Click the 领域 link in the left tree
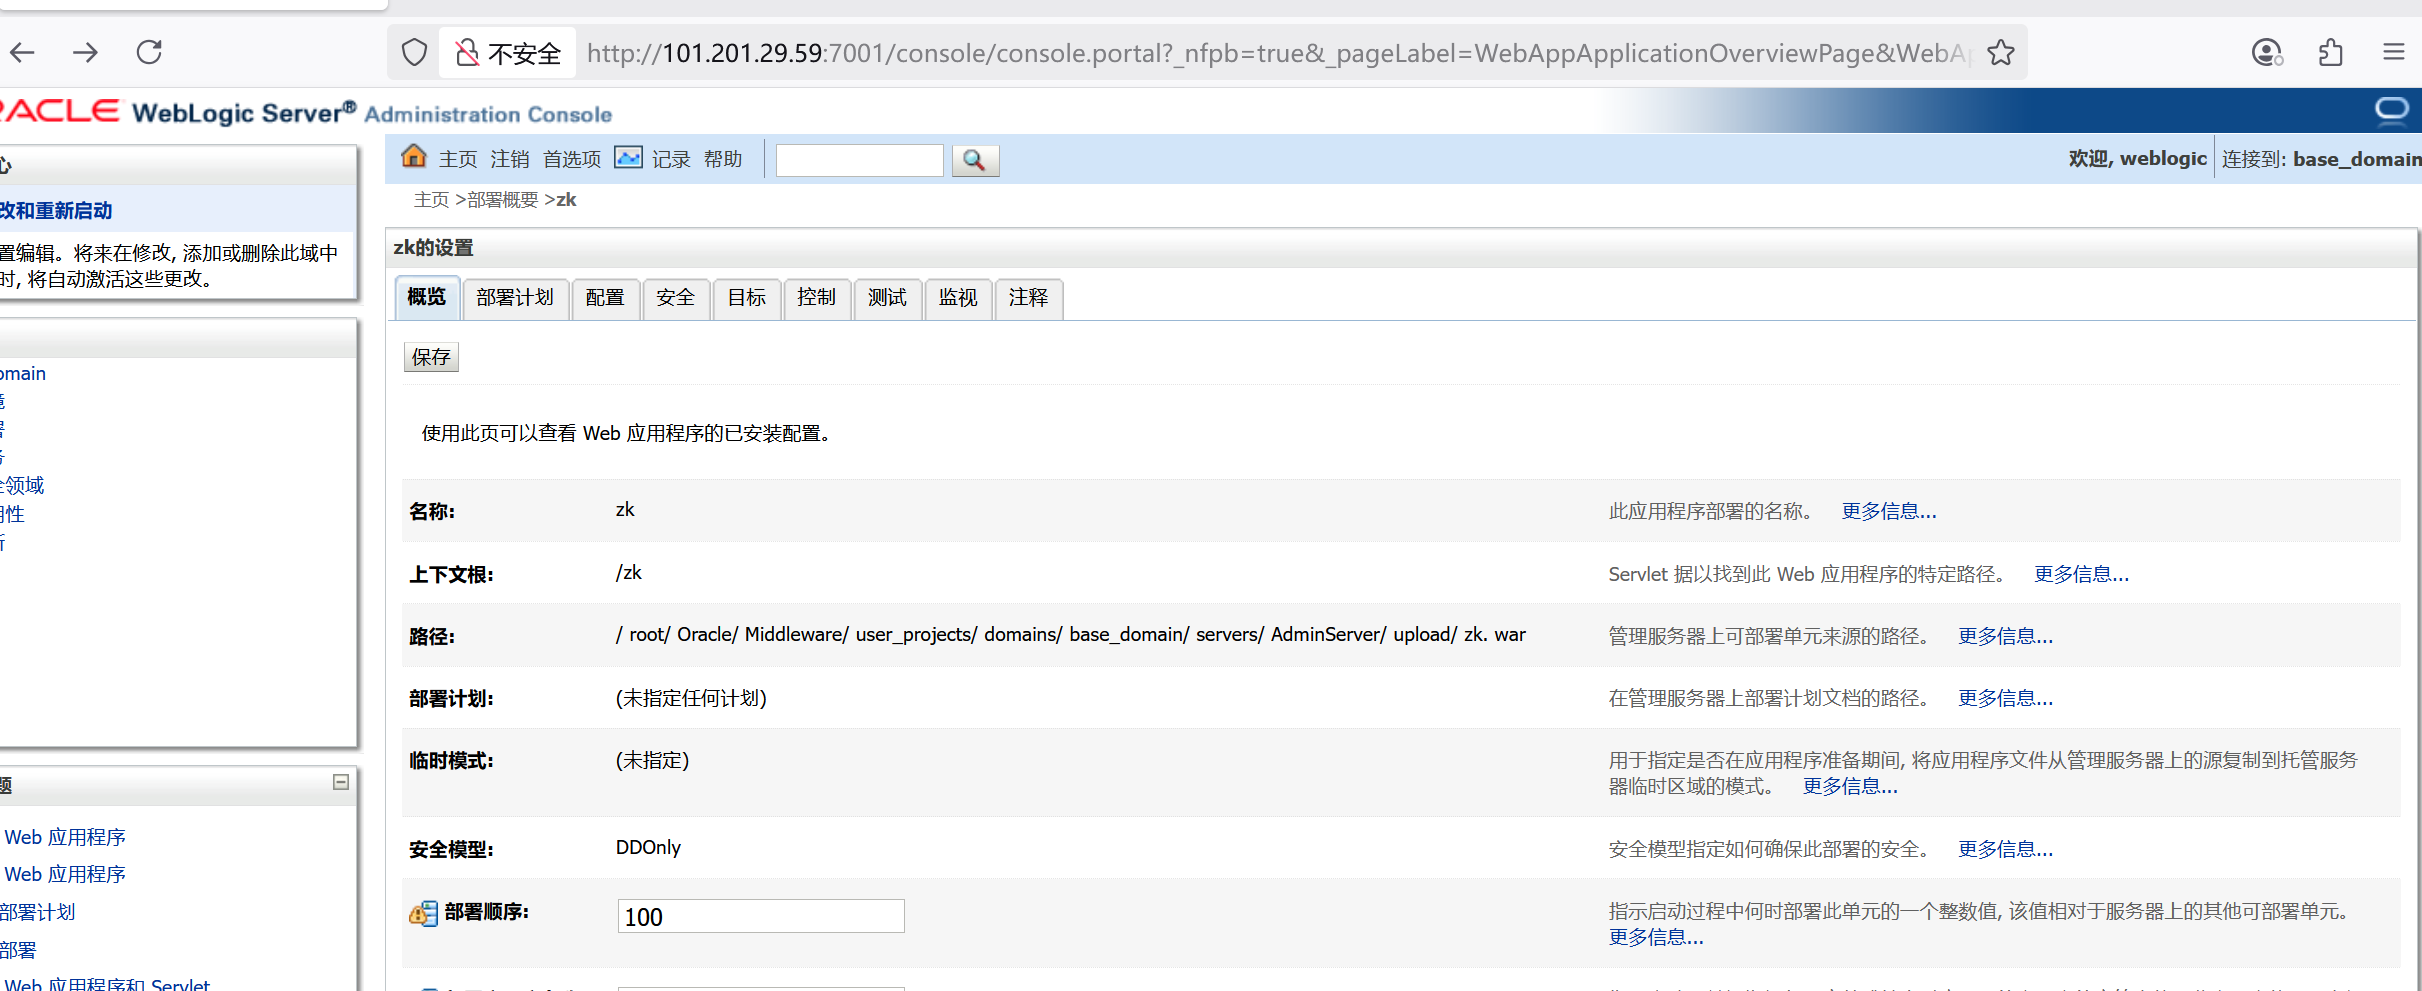 pyautogui.click(x=22, y=485)
